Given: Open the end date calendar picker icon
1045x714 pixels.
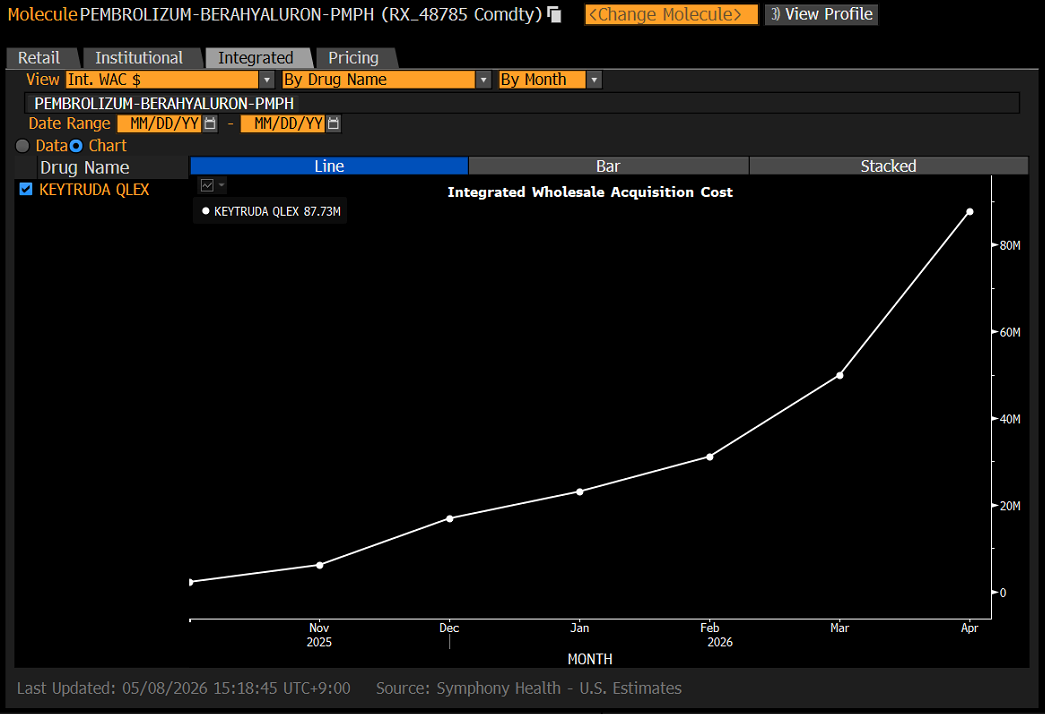Looking at the screenshot, I should [334, 123].
